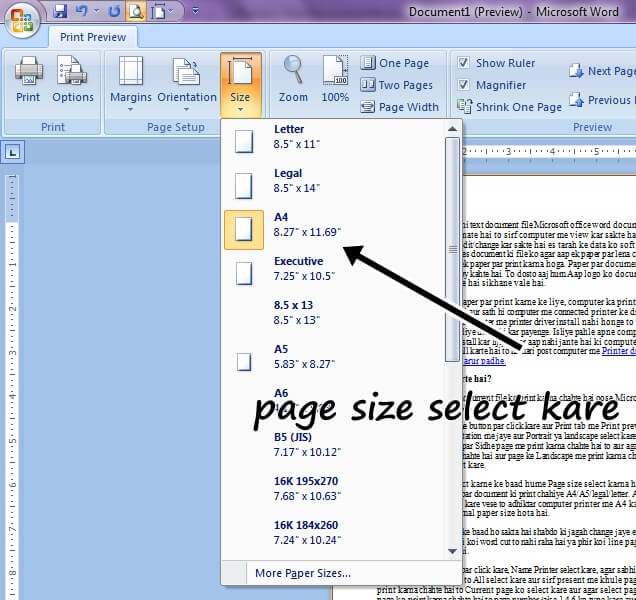Choose 8.5 x 13 paper size
The image size is (636, 600).
pyautogui.click(x=333, y=312)
